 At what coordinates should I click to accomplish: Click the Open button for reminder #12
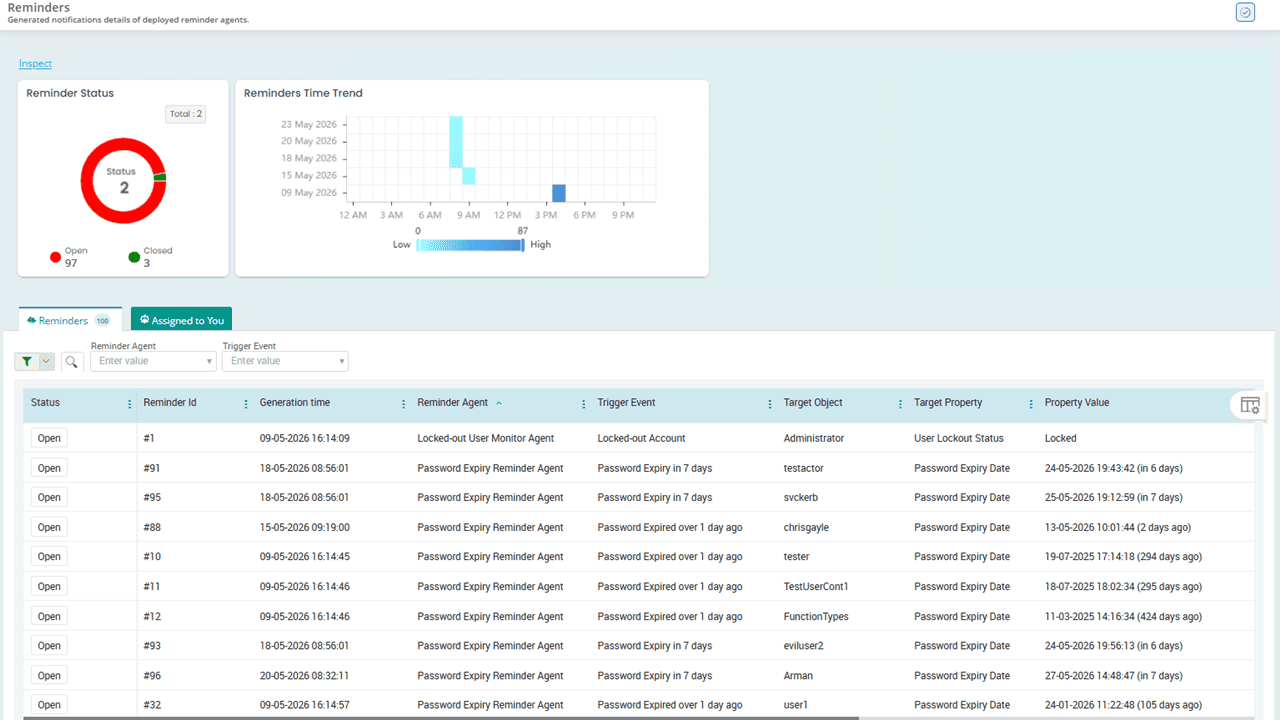[49, 616]
